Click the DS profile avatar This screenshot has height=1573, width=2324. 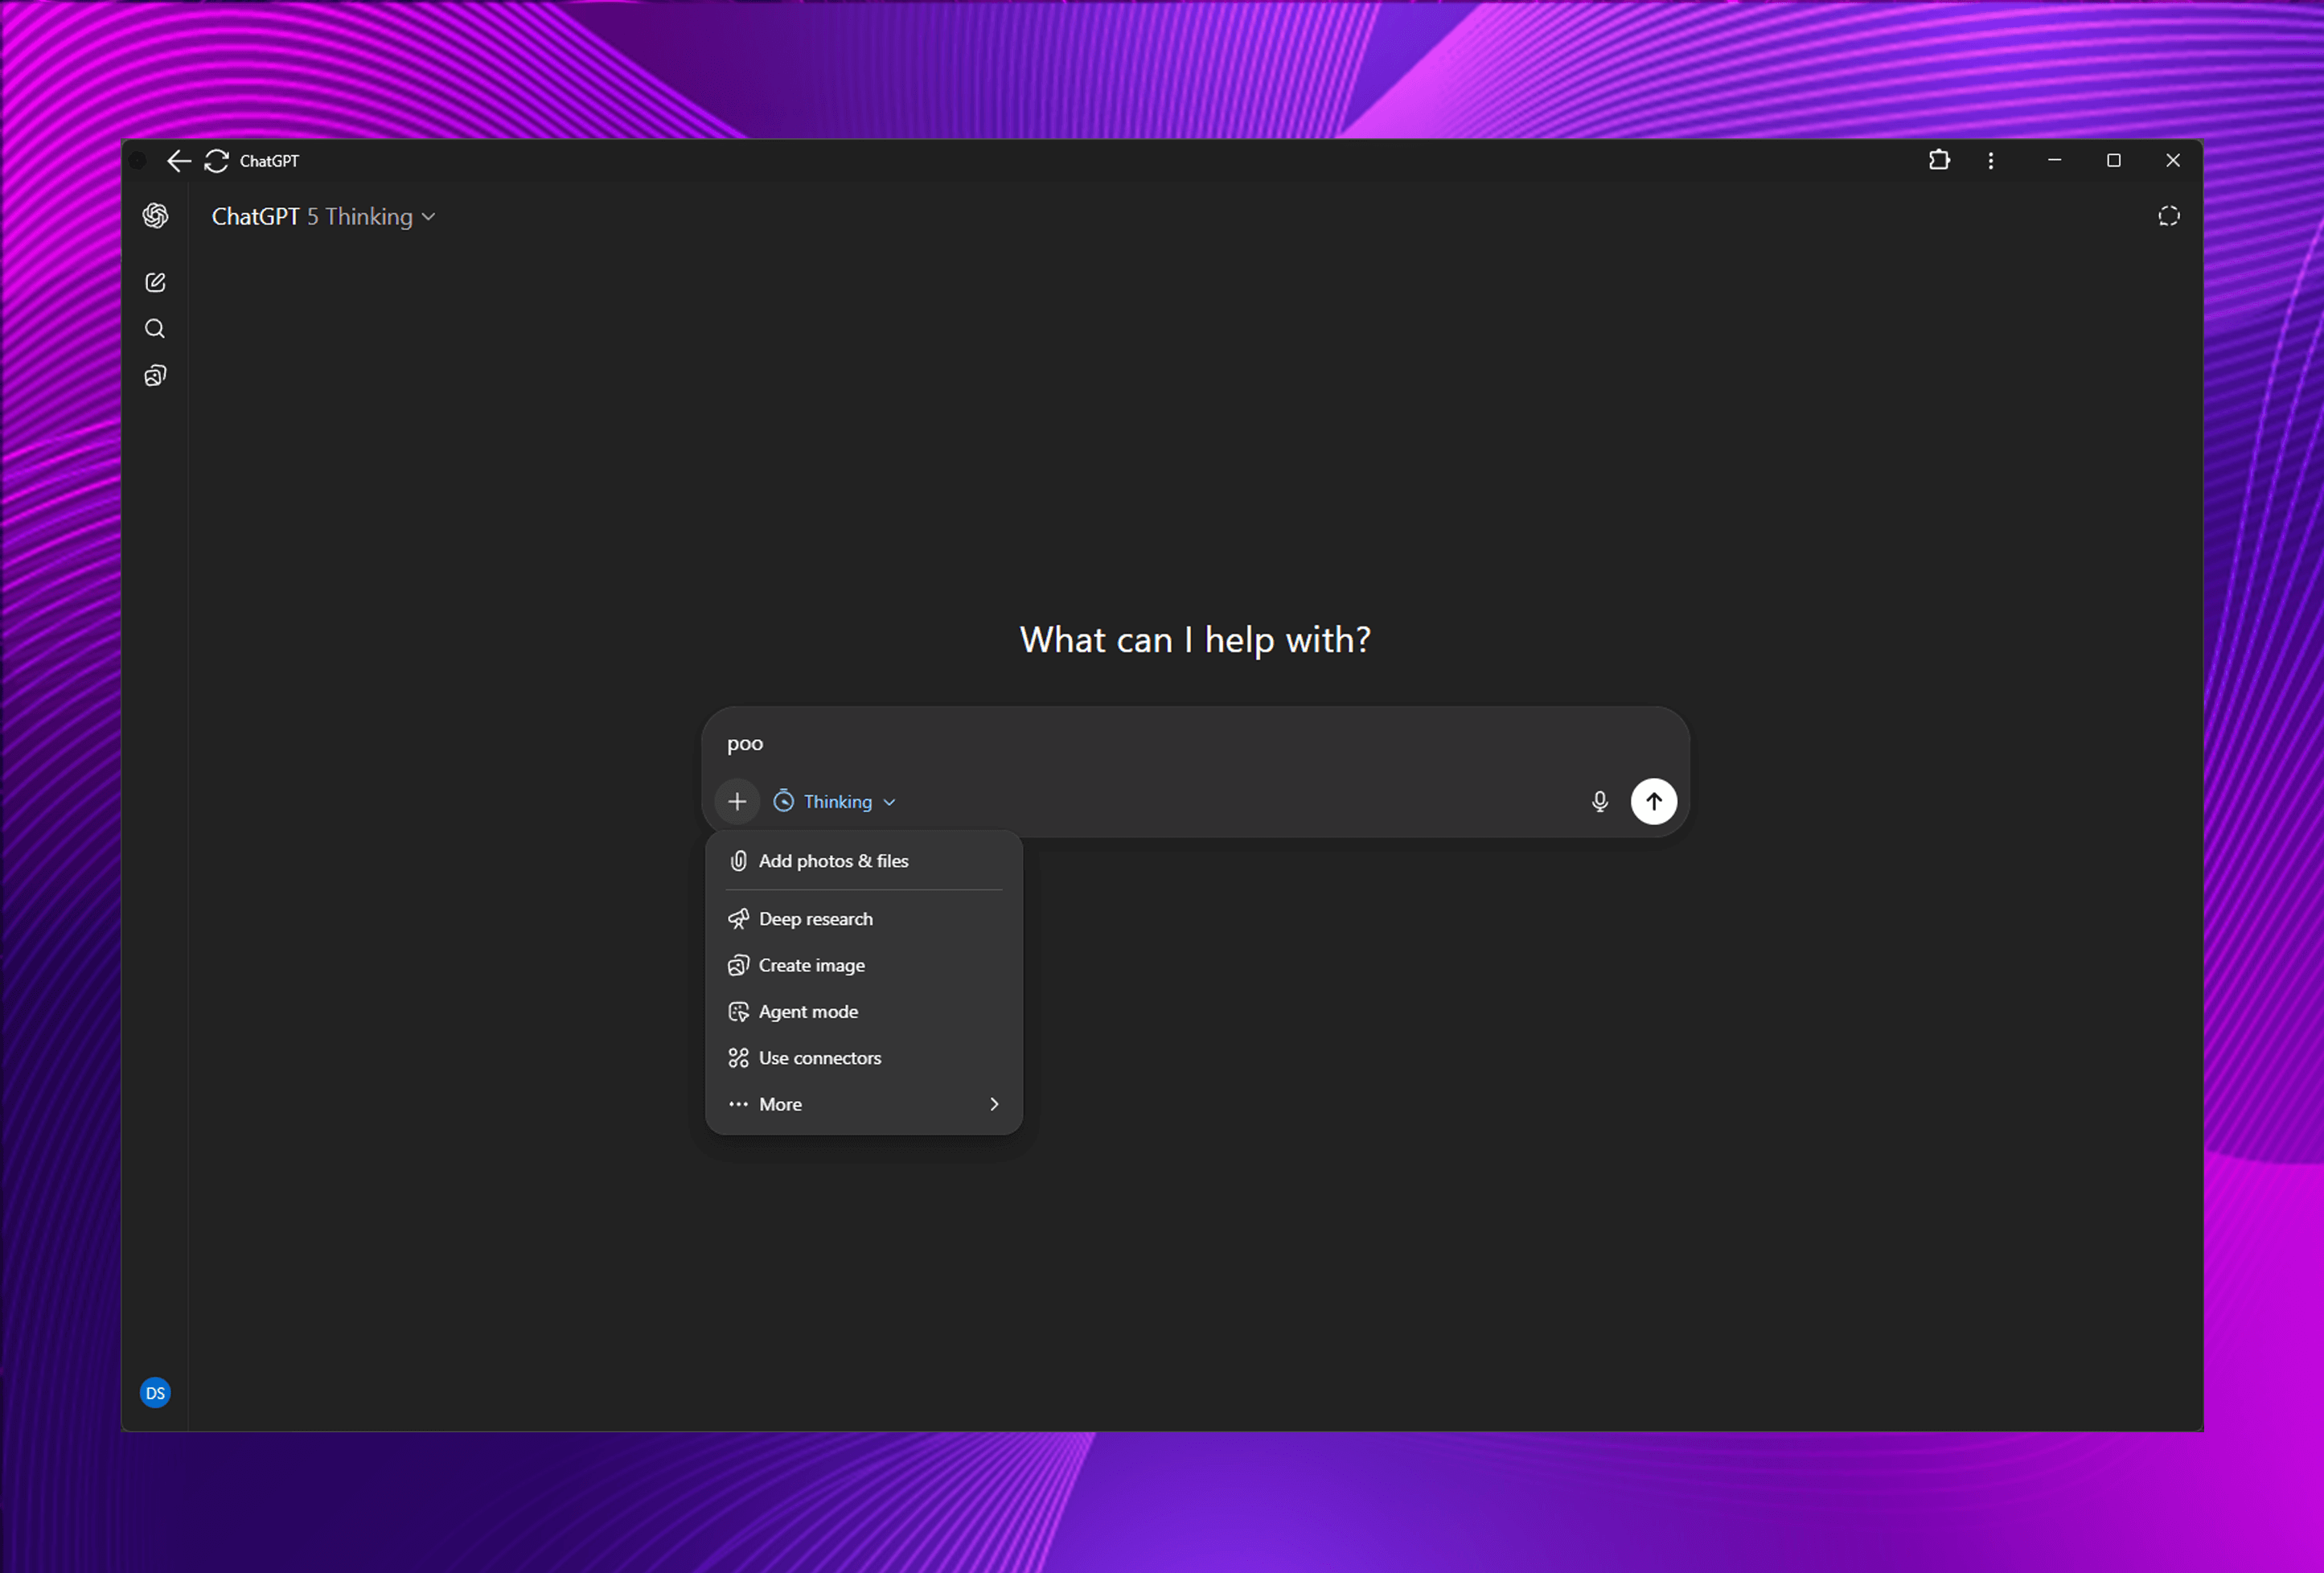[155, 1393]
